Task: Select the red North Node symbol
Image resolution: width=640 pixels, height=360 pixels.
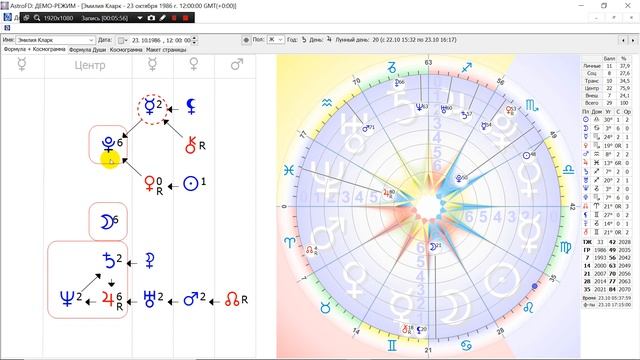Action: [x=232, y=299]
